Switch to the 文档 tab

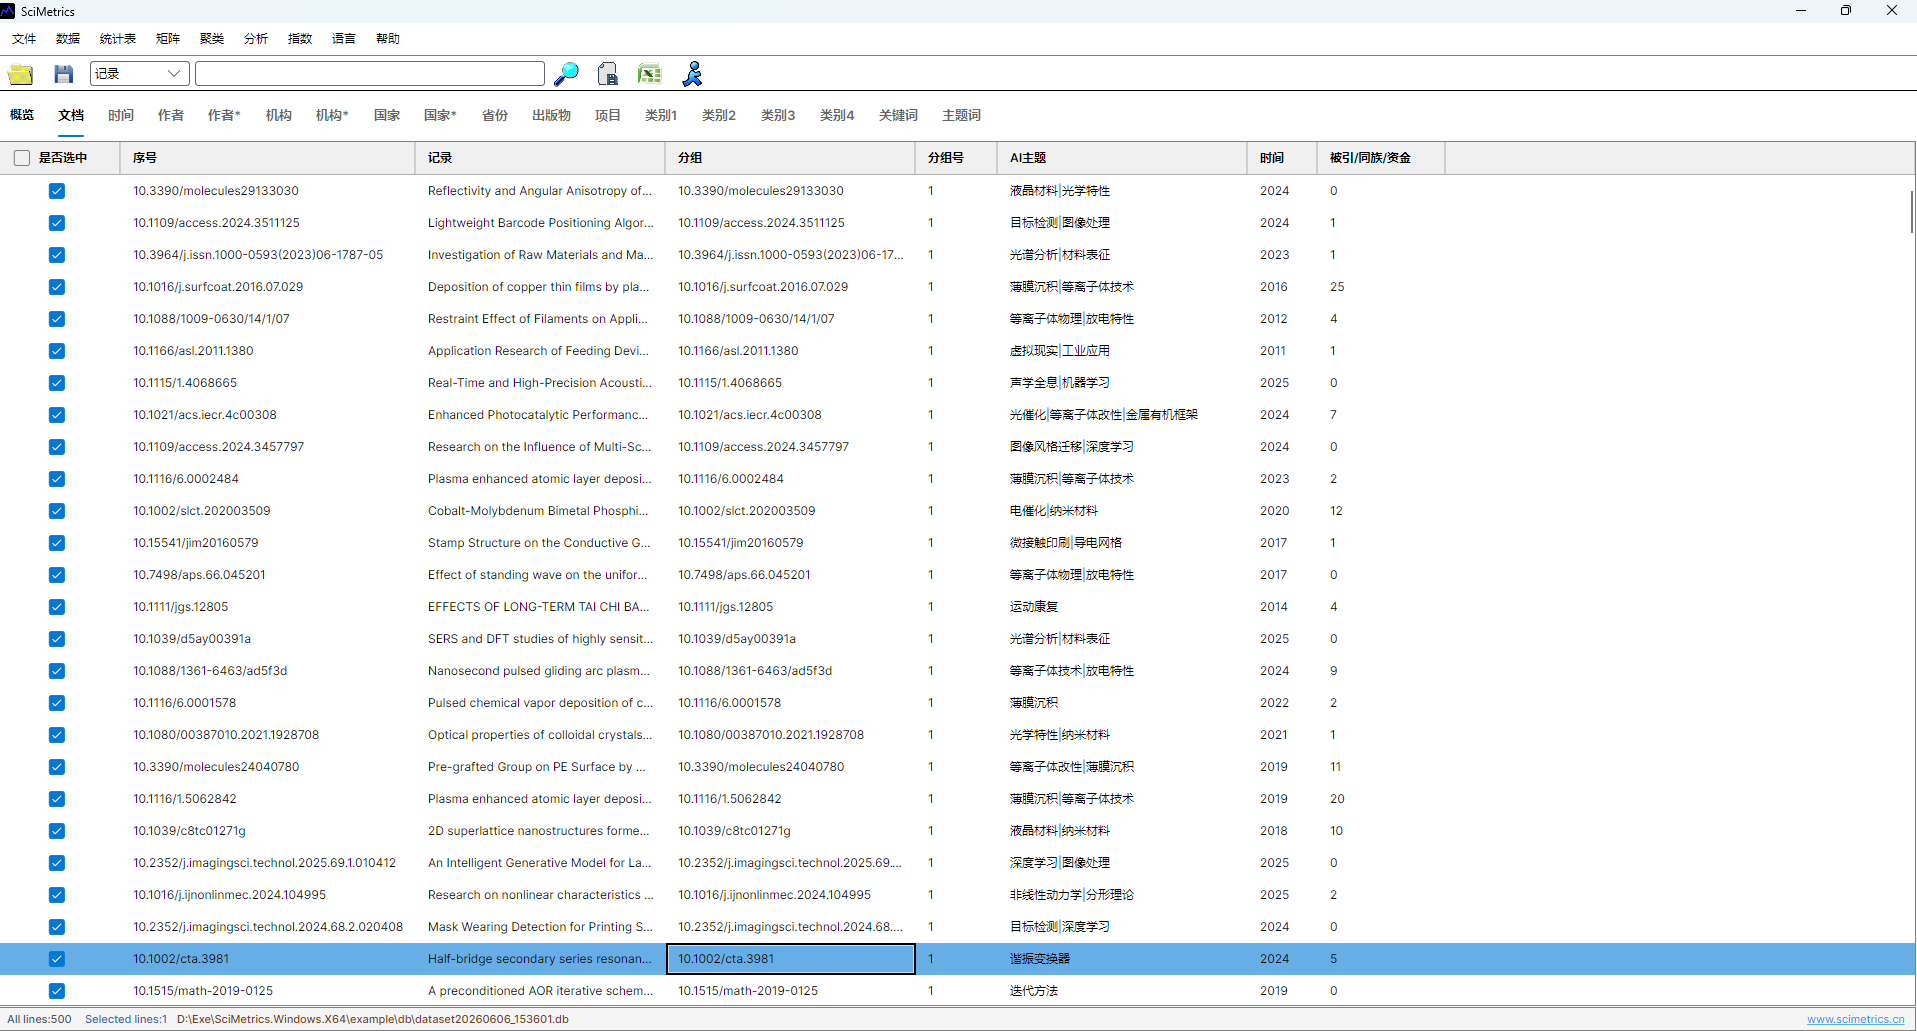coord(71,115)
